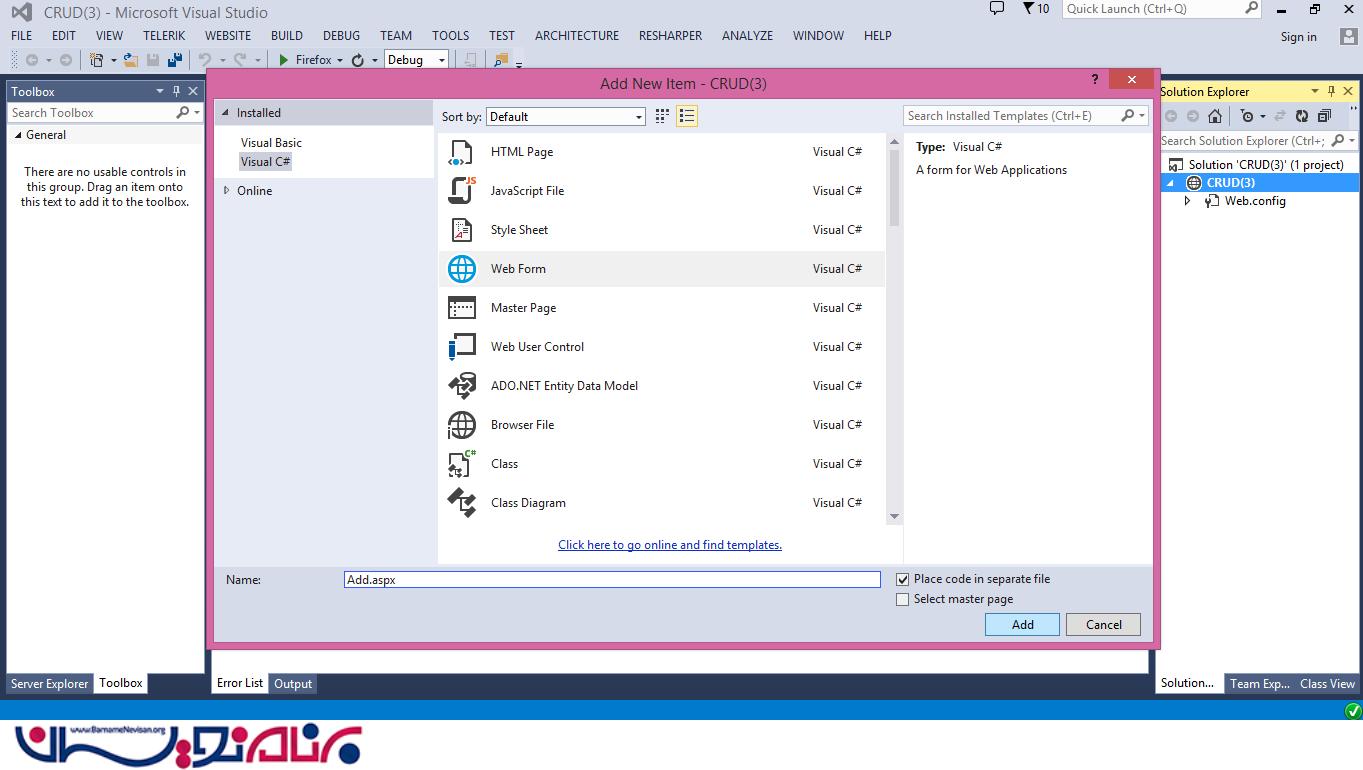The width and height of the screenshot is (1363, 770).
Task: Enable the Select master page checkbox
Action: [903, 599]
